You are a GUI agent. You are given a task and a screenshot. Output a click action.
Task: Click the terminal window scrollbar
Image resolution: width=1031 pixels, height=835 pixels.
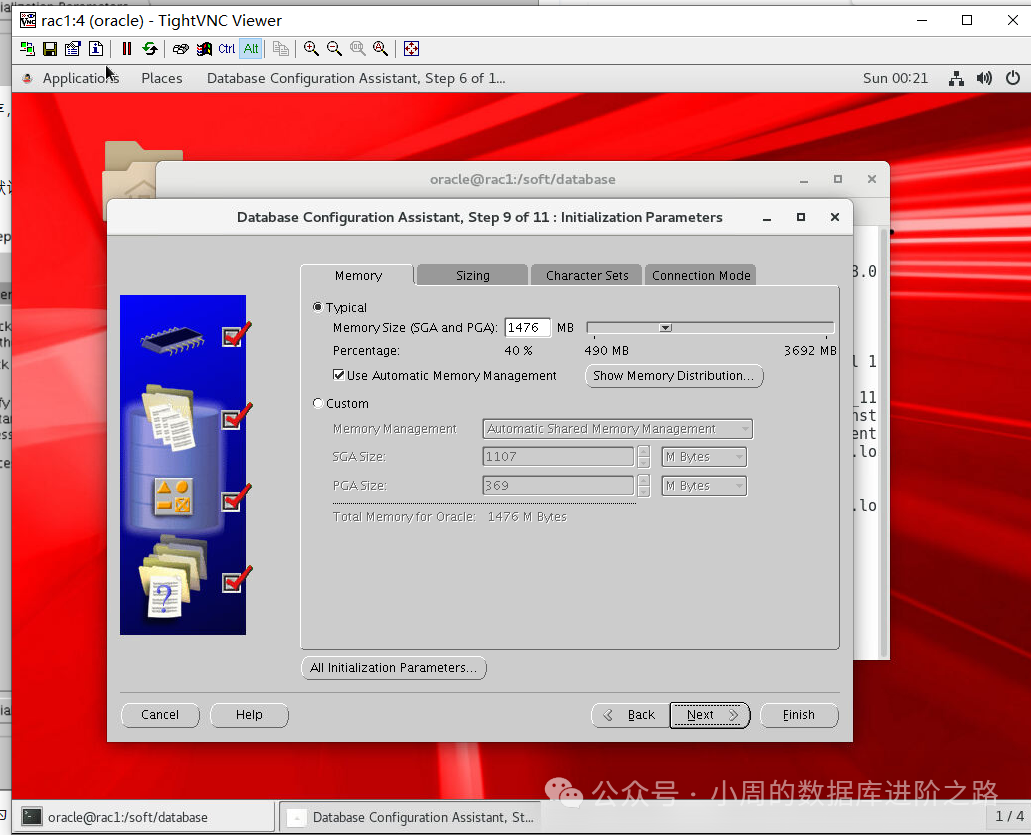(x=884, y=442)
